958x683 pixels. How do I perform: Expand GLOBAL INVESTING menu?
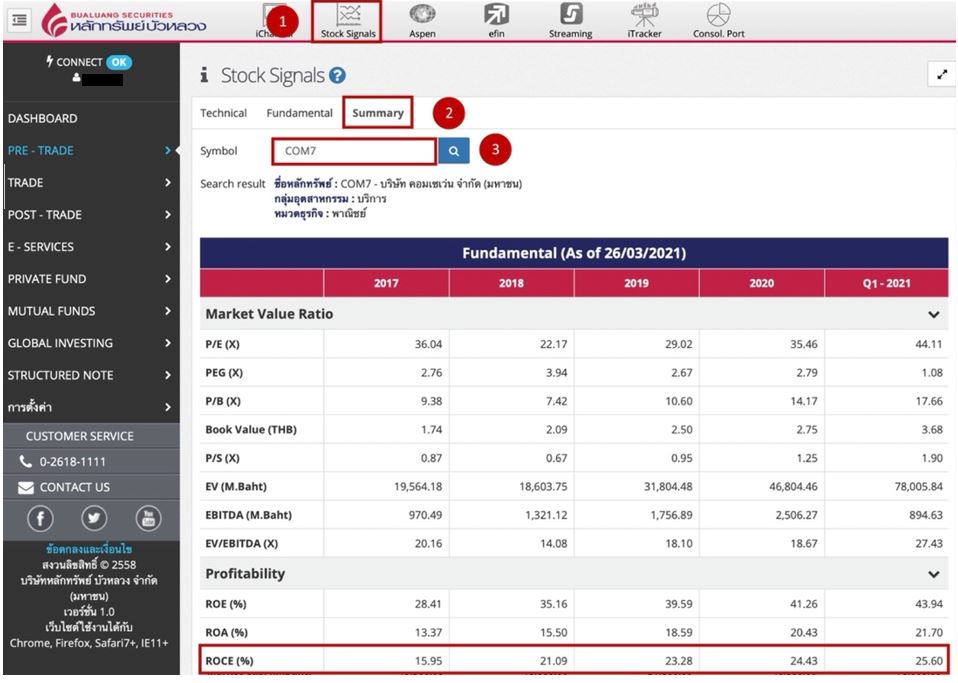[92, 343]
